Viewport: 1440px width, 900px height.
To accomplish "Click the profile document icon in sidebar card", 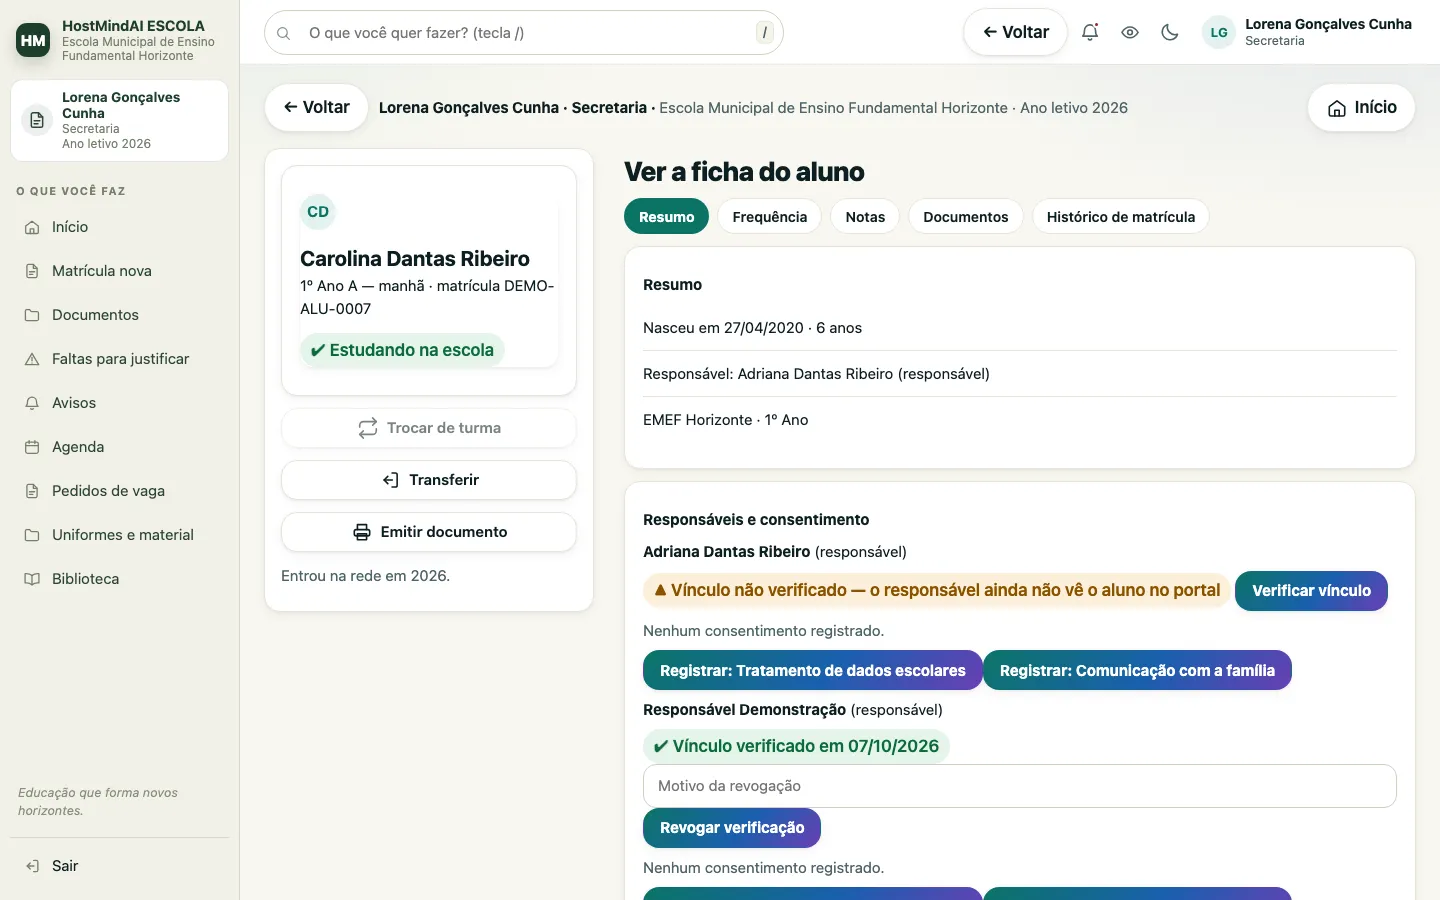I will 37,120.
